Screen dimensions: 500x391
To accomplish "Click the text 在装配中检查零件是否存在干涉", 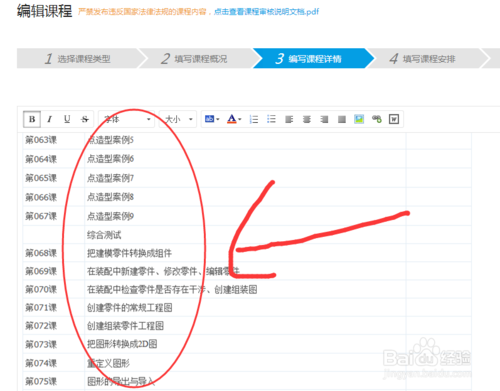I will coord(146,289).
